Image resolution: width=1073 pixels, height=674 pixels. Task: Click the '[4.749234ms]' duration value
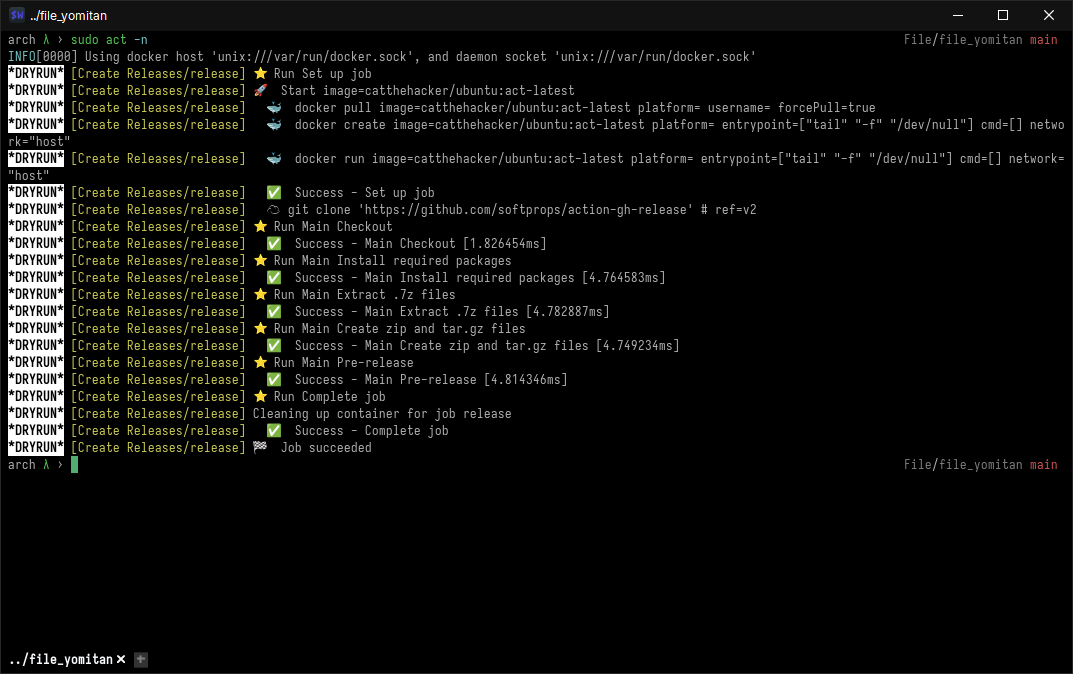pyautogui.click(x=638, y=346)
